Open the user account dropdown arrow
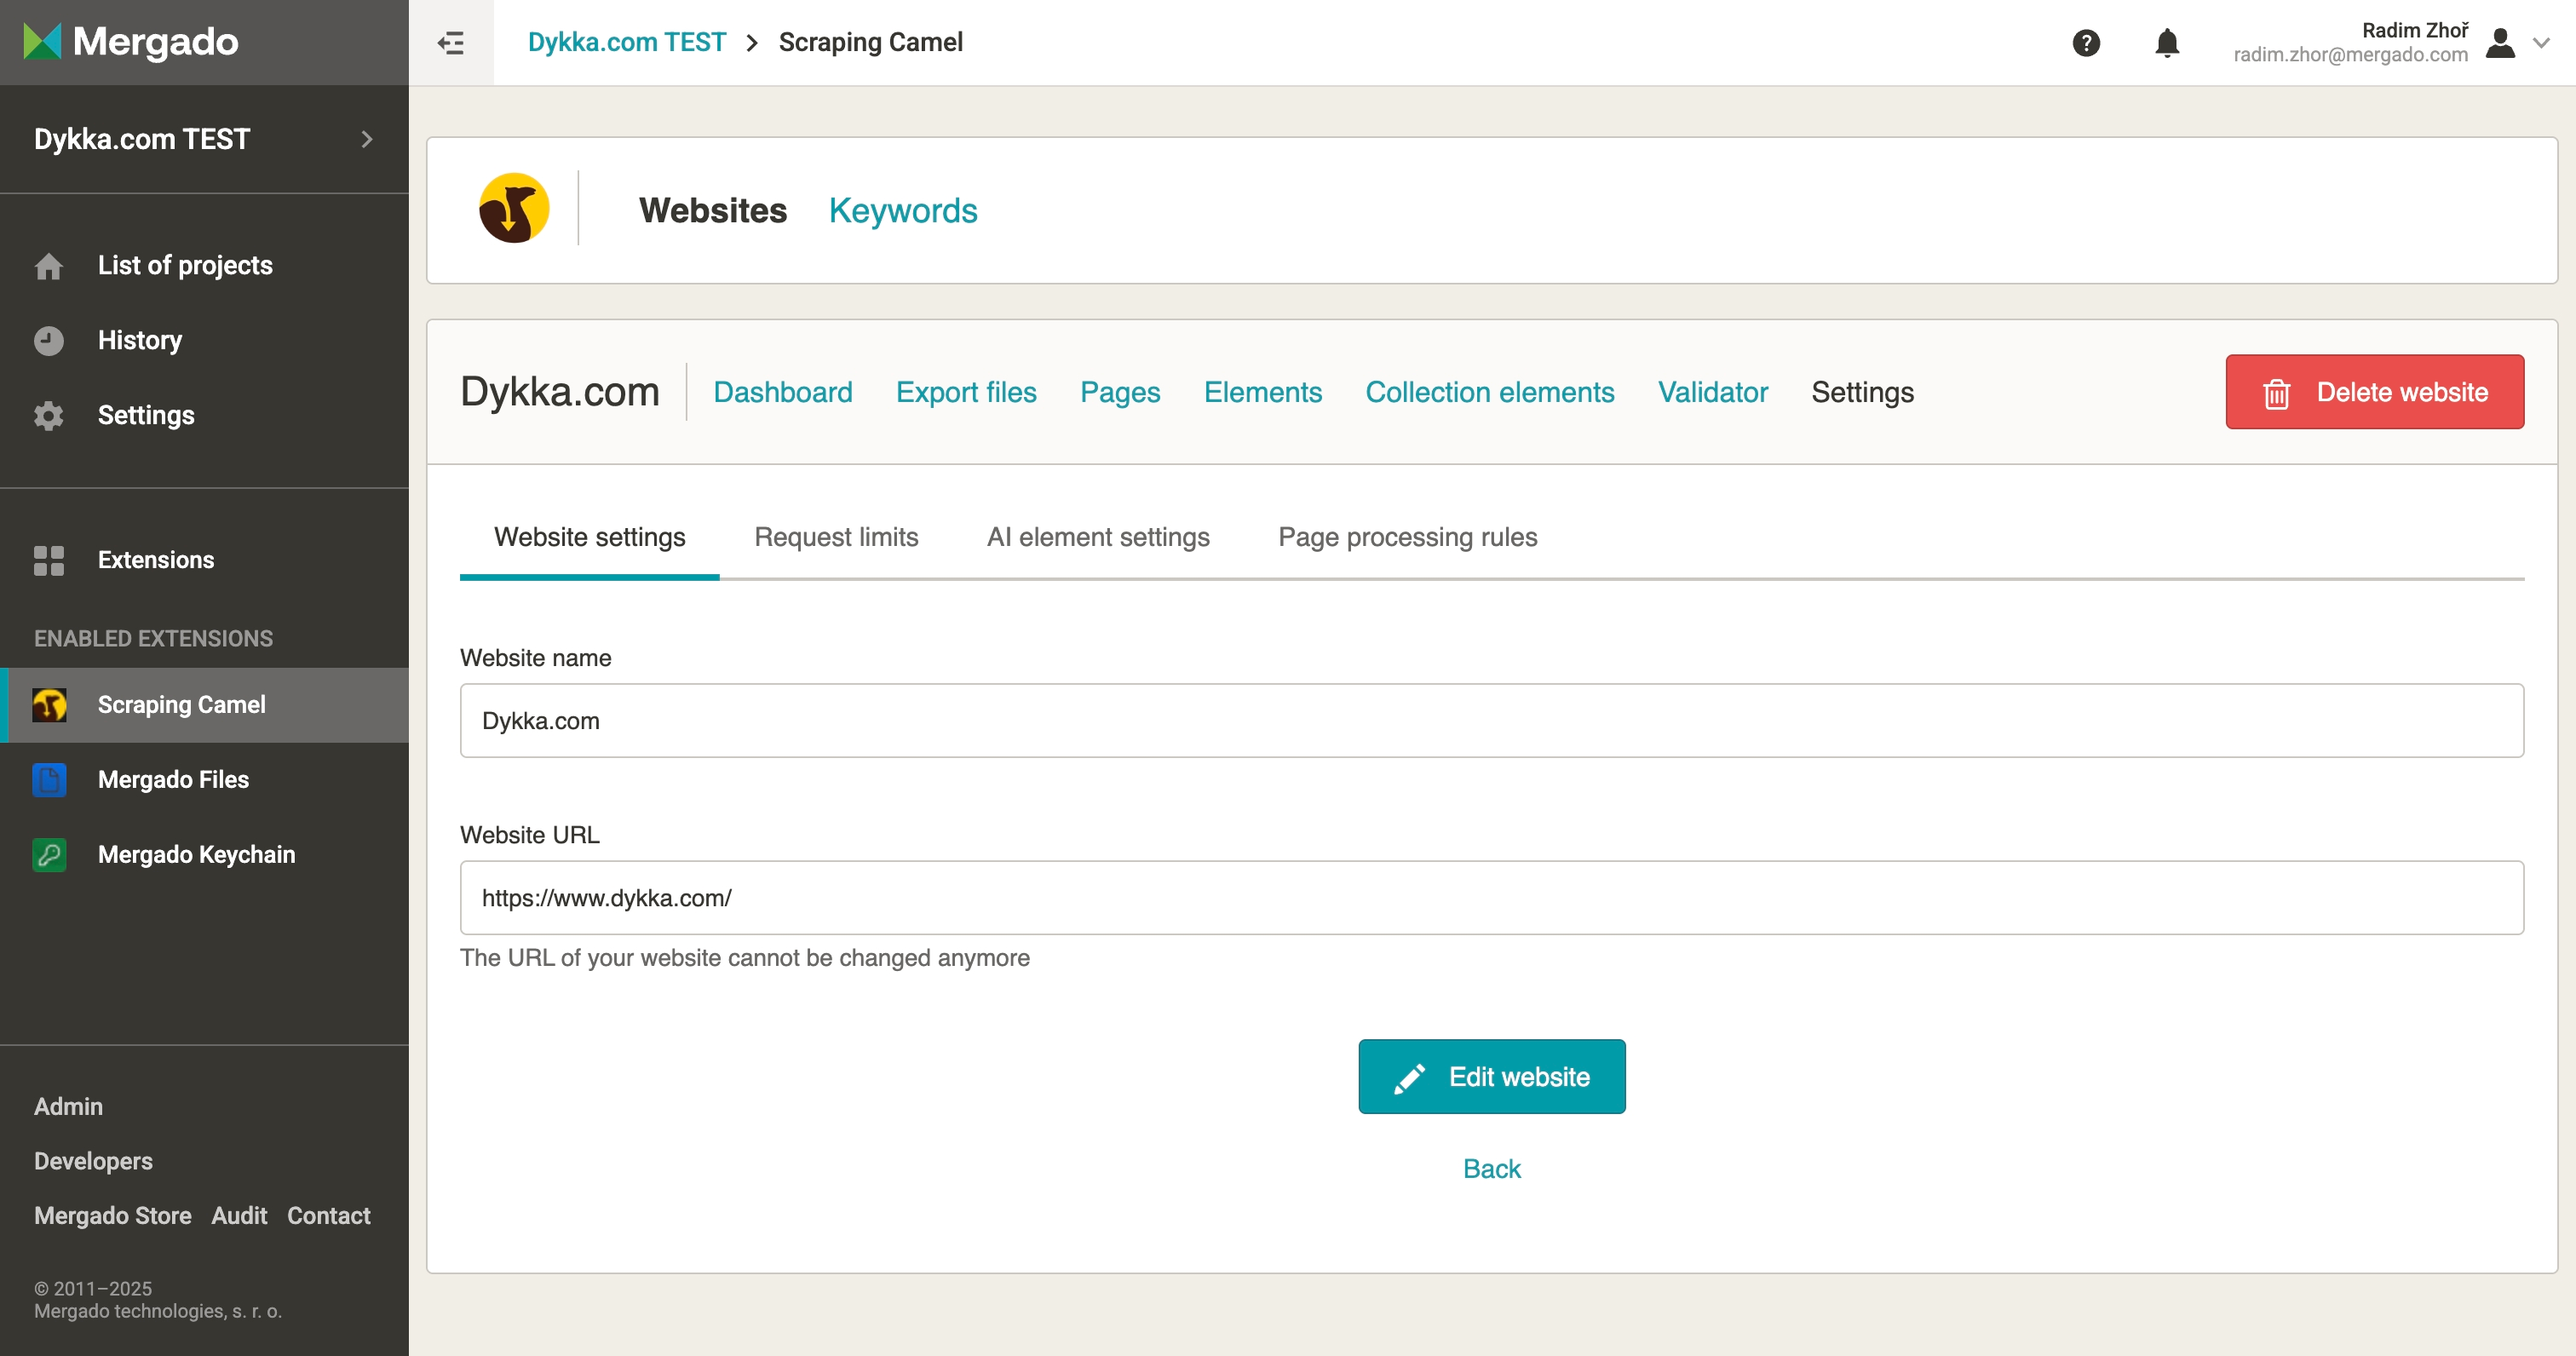Viewport: 2576px width, 1356px height. tap(2541, 42)
